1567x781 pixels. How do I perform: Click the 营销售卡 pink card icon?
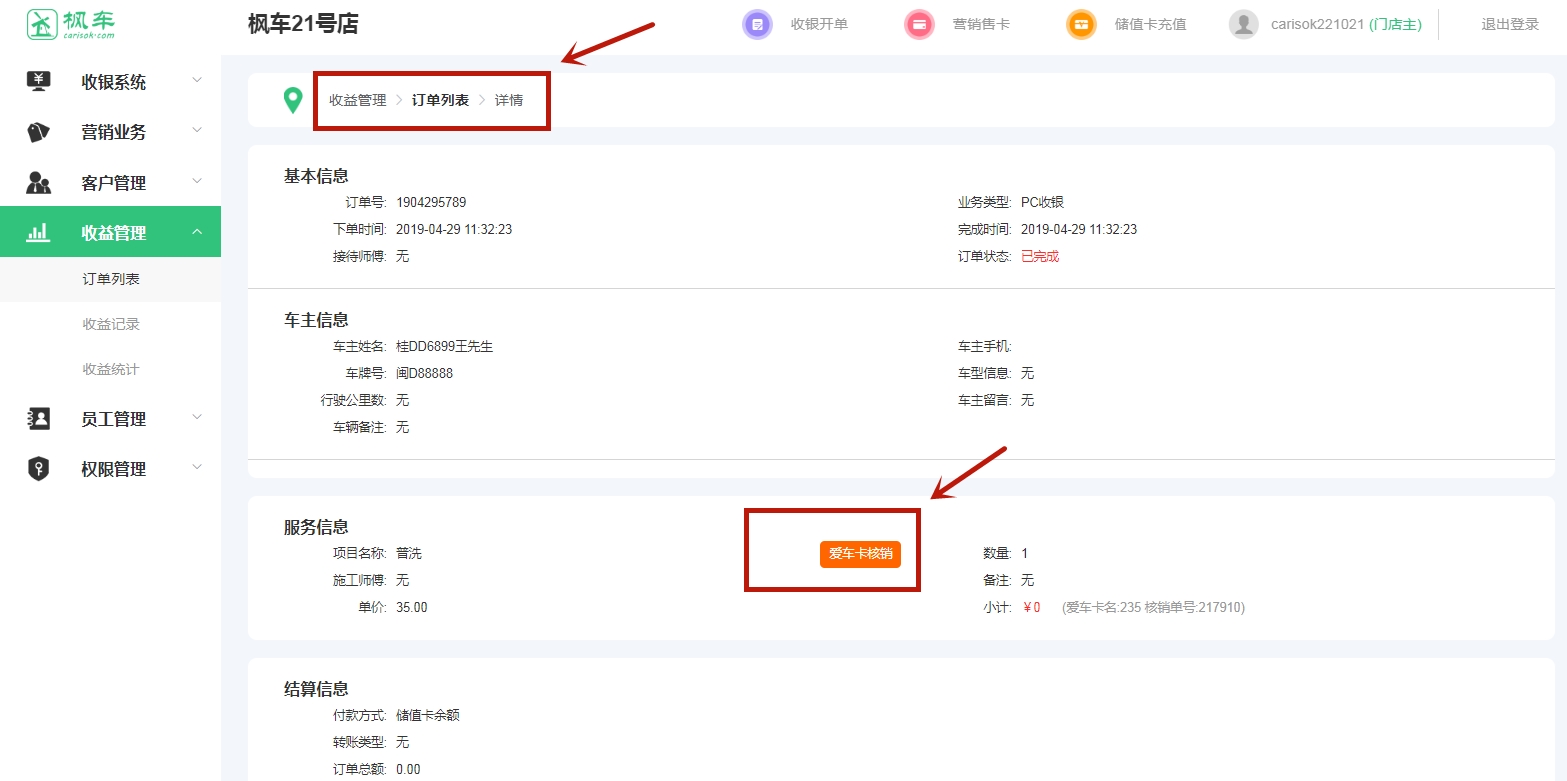tap(919, 24)
